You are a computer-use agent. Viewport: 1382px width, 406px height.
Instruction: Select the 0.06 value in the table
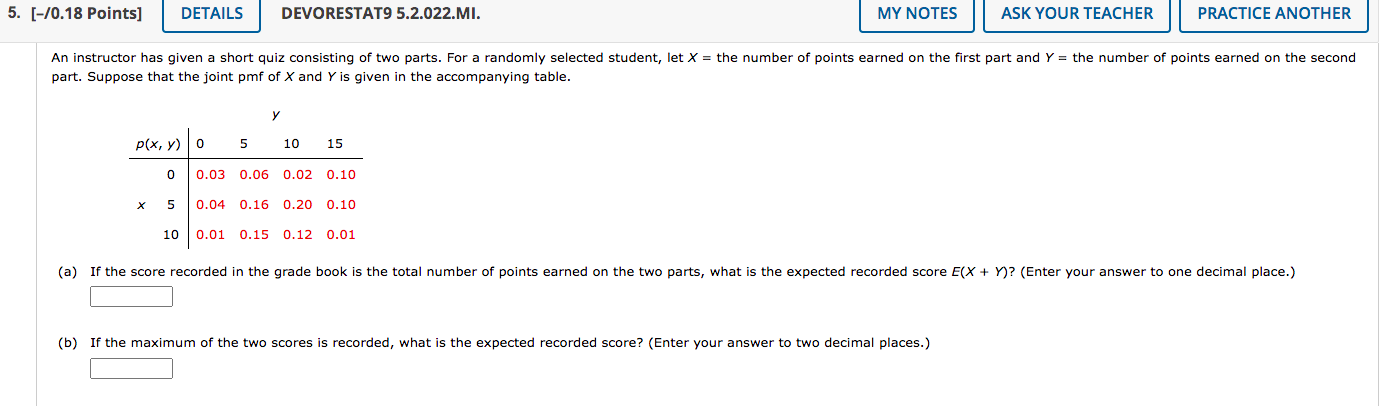tap(254, 175)
